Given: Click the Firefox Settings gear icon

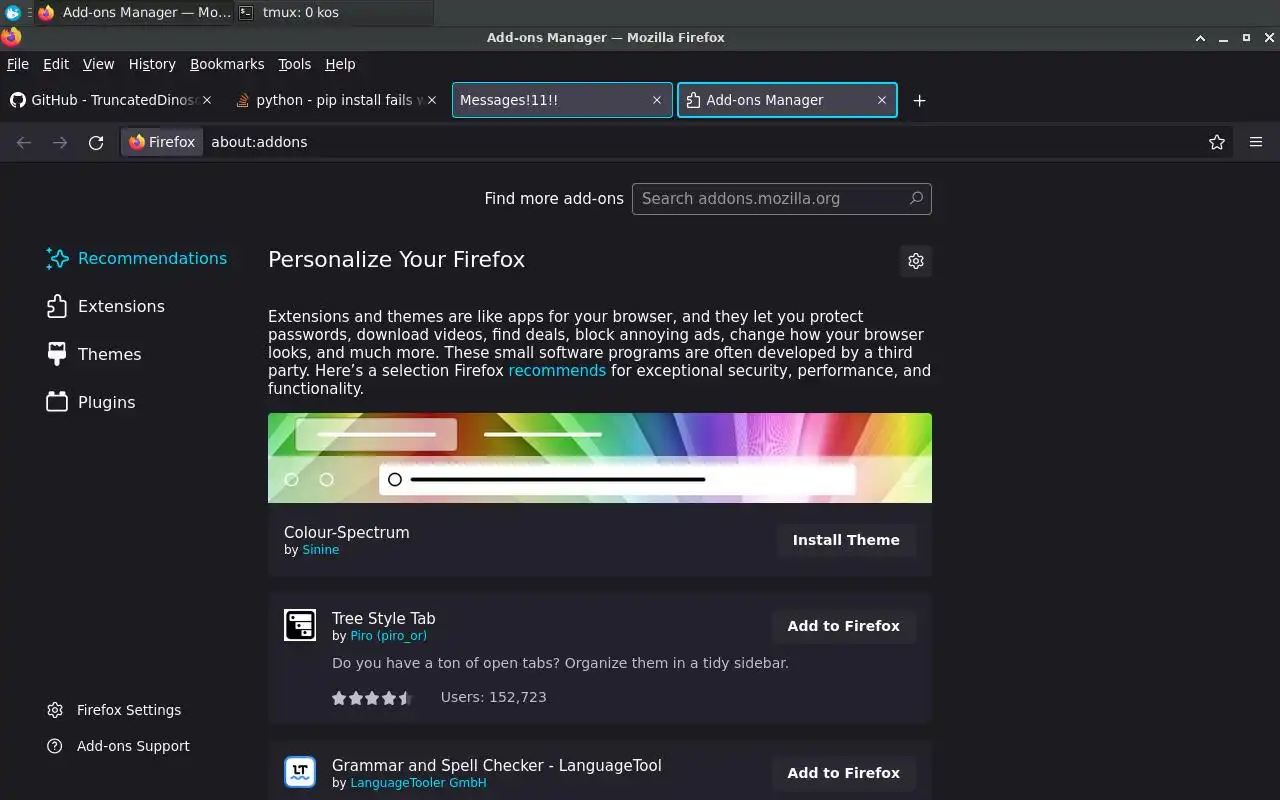Looking at the screenshot, I should (55, 710).
